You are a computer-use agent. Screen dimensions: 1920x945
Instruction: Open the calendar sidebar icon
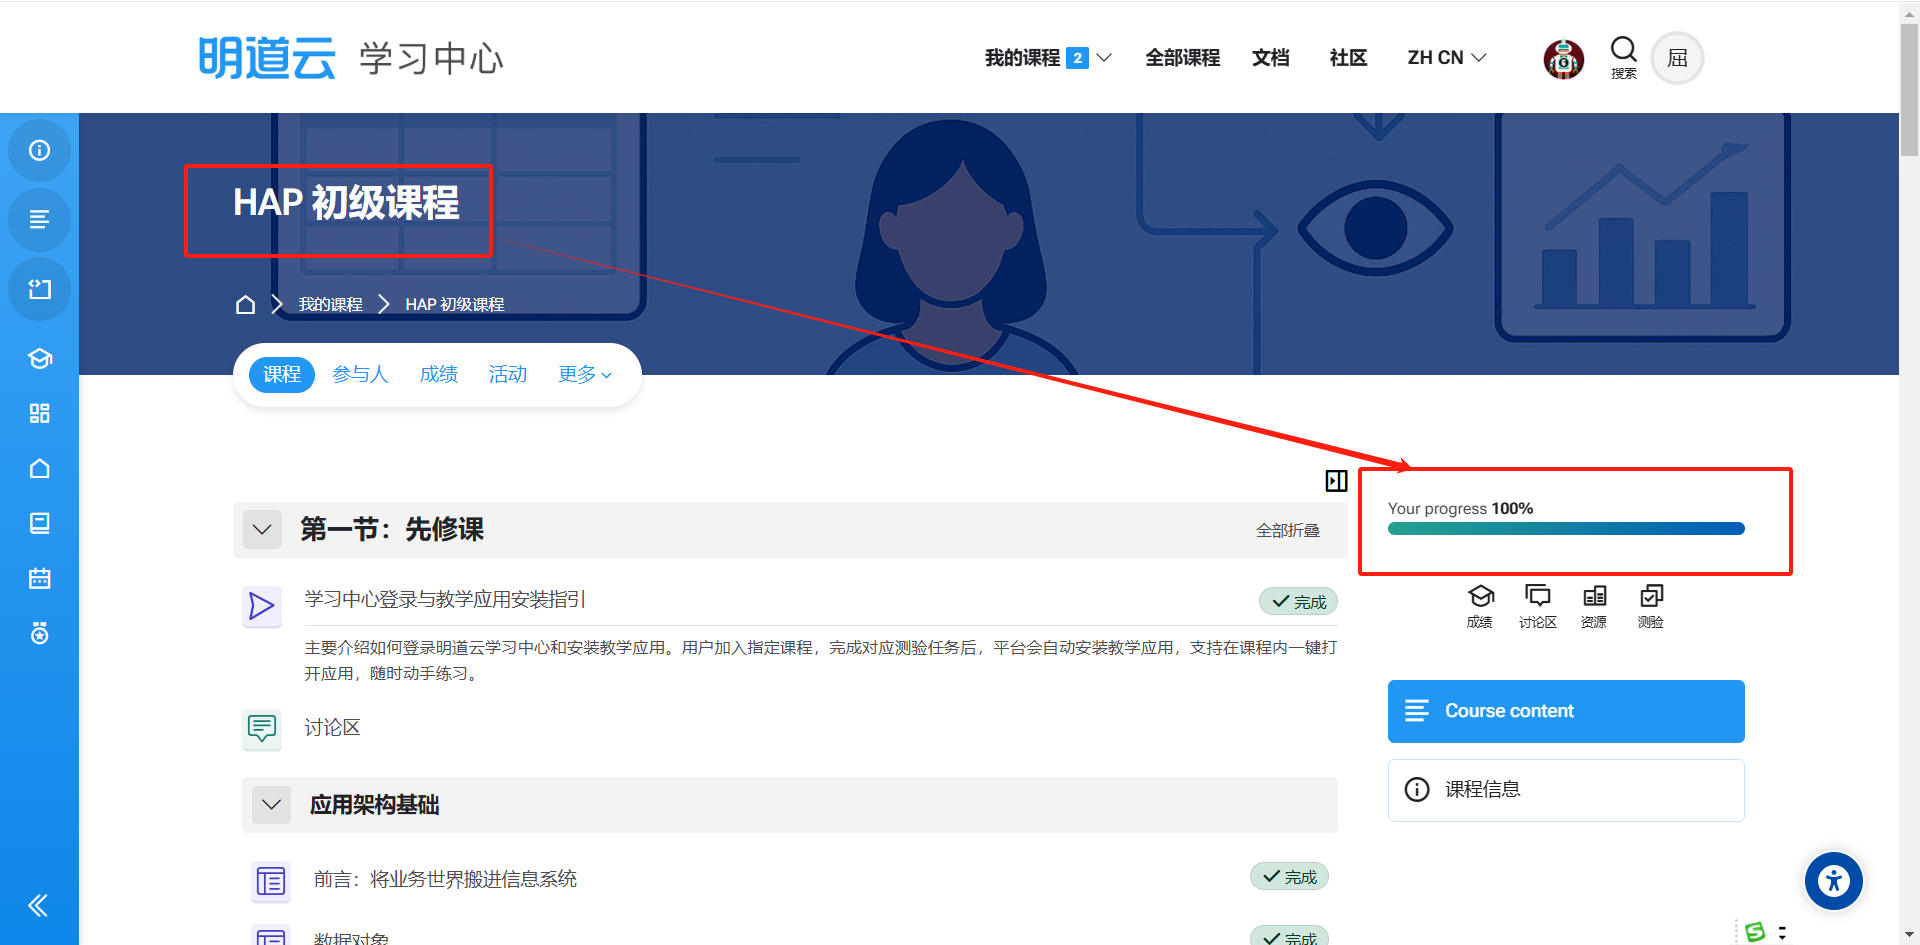click(x=40, y=578)
